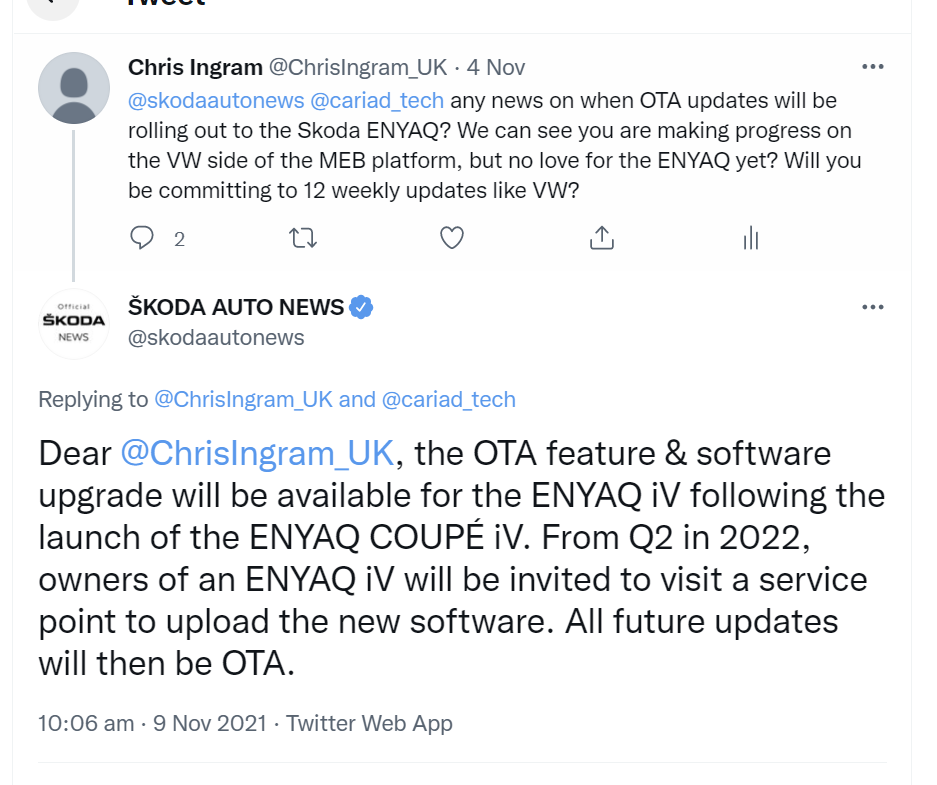Like Chris Ingram's tweet with heart icon

coord(452,238)
